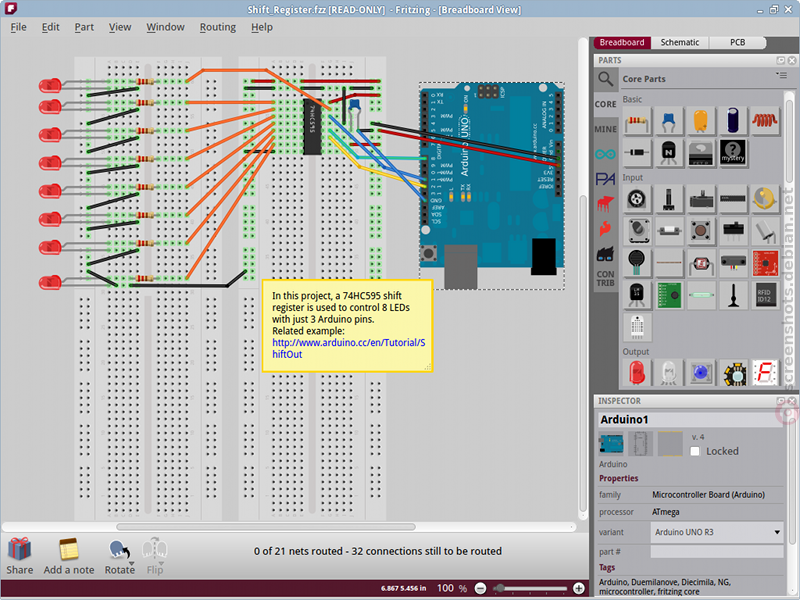This screenshot has height=600, width=800.
Task: Open the Arduino parts bin
Action: pyautogui.click(x=605, y=154)
